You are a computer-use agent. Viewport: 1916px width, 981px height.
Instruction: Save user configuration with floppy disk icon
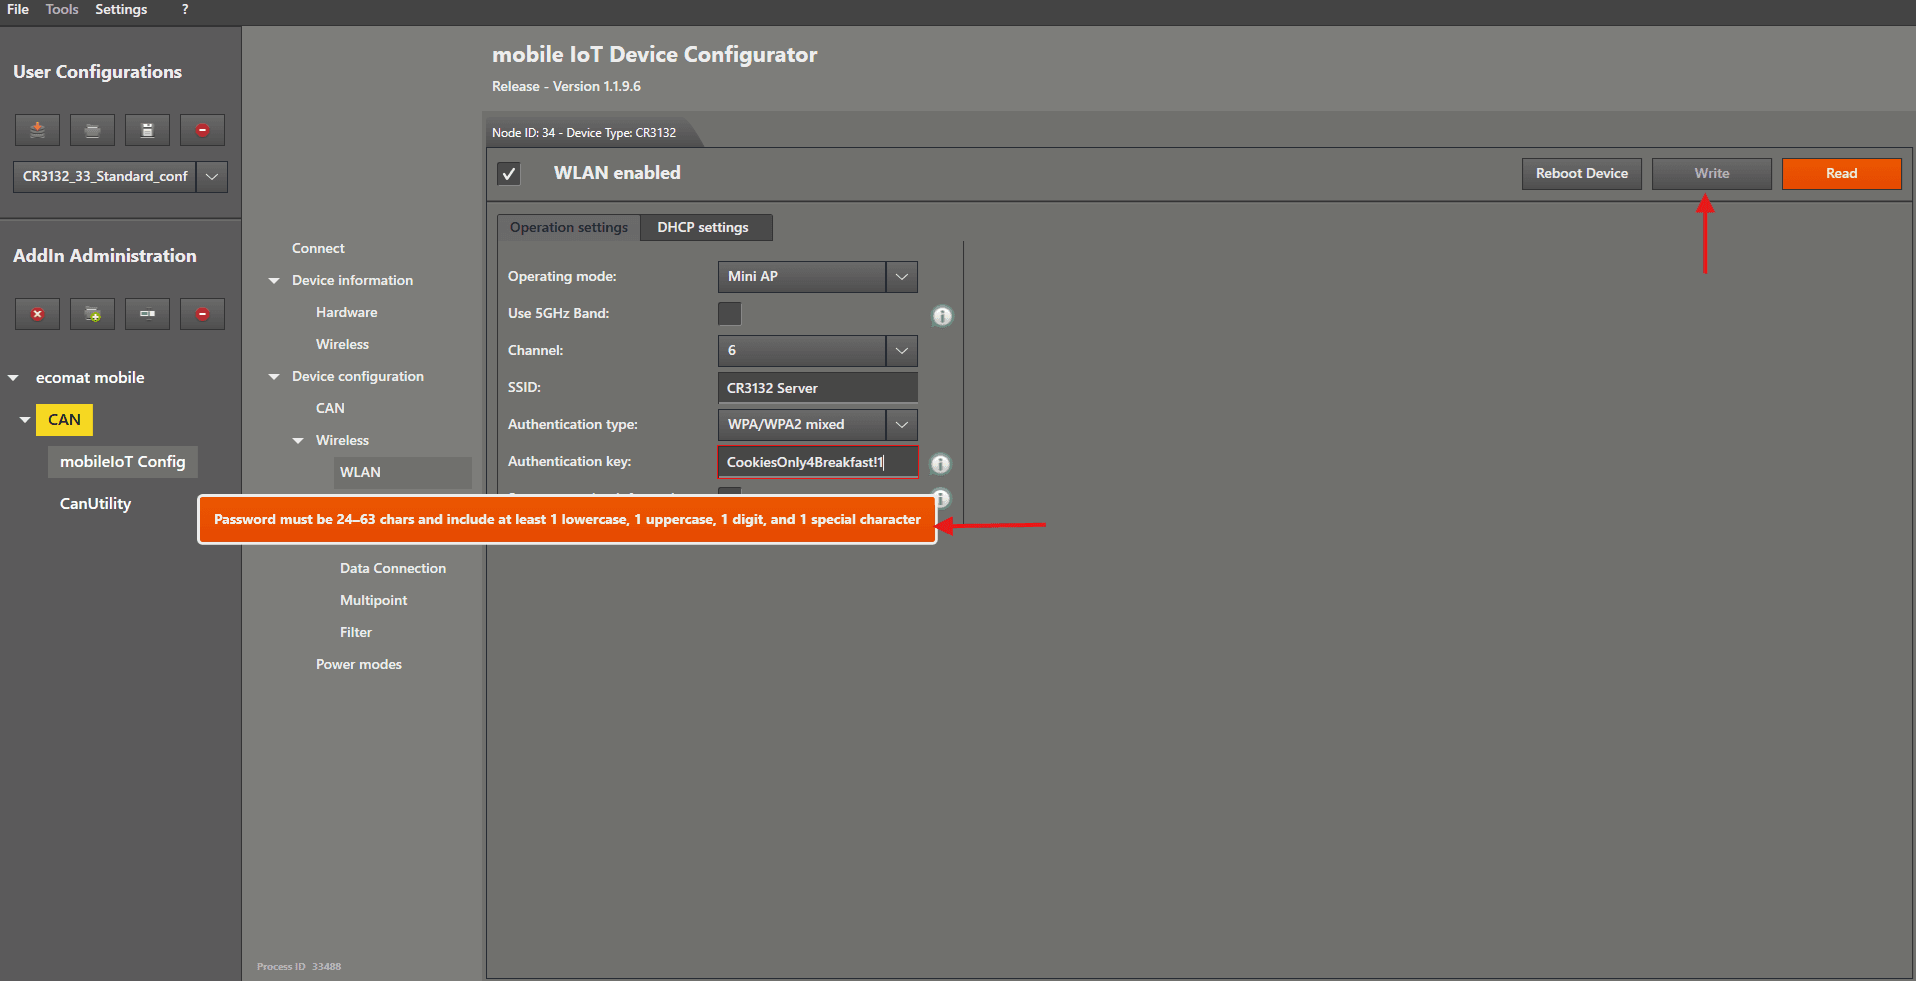coord(147,130)
